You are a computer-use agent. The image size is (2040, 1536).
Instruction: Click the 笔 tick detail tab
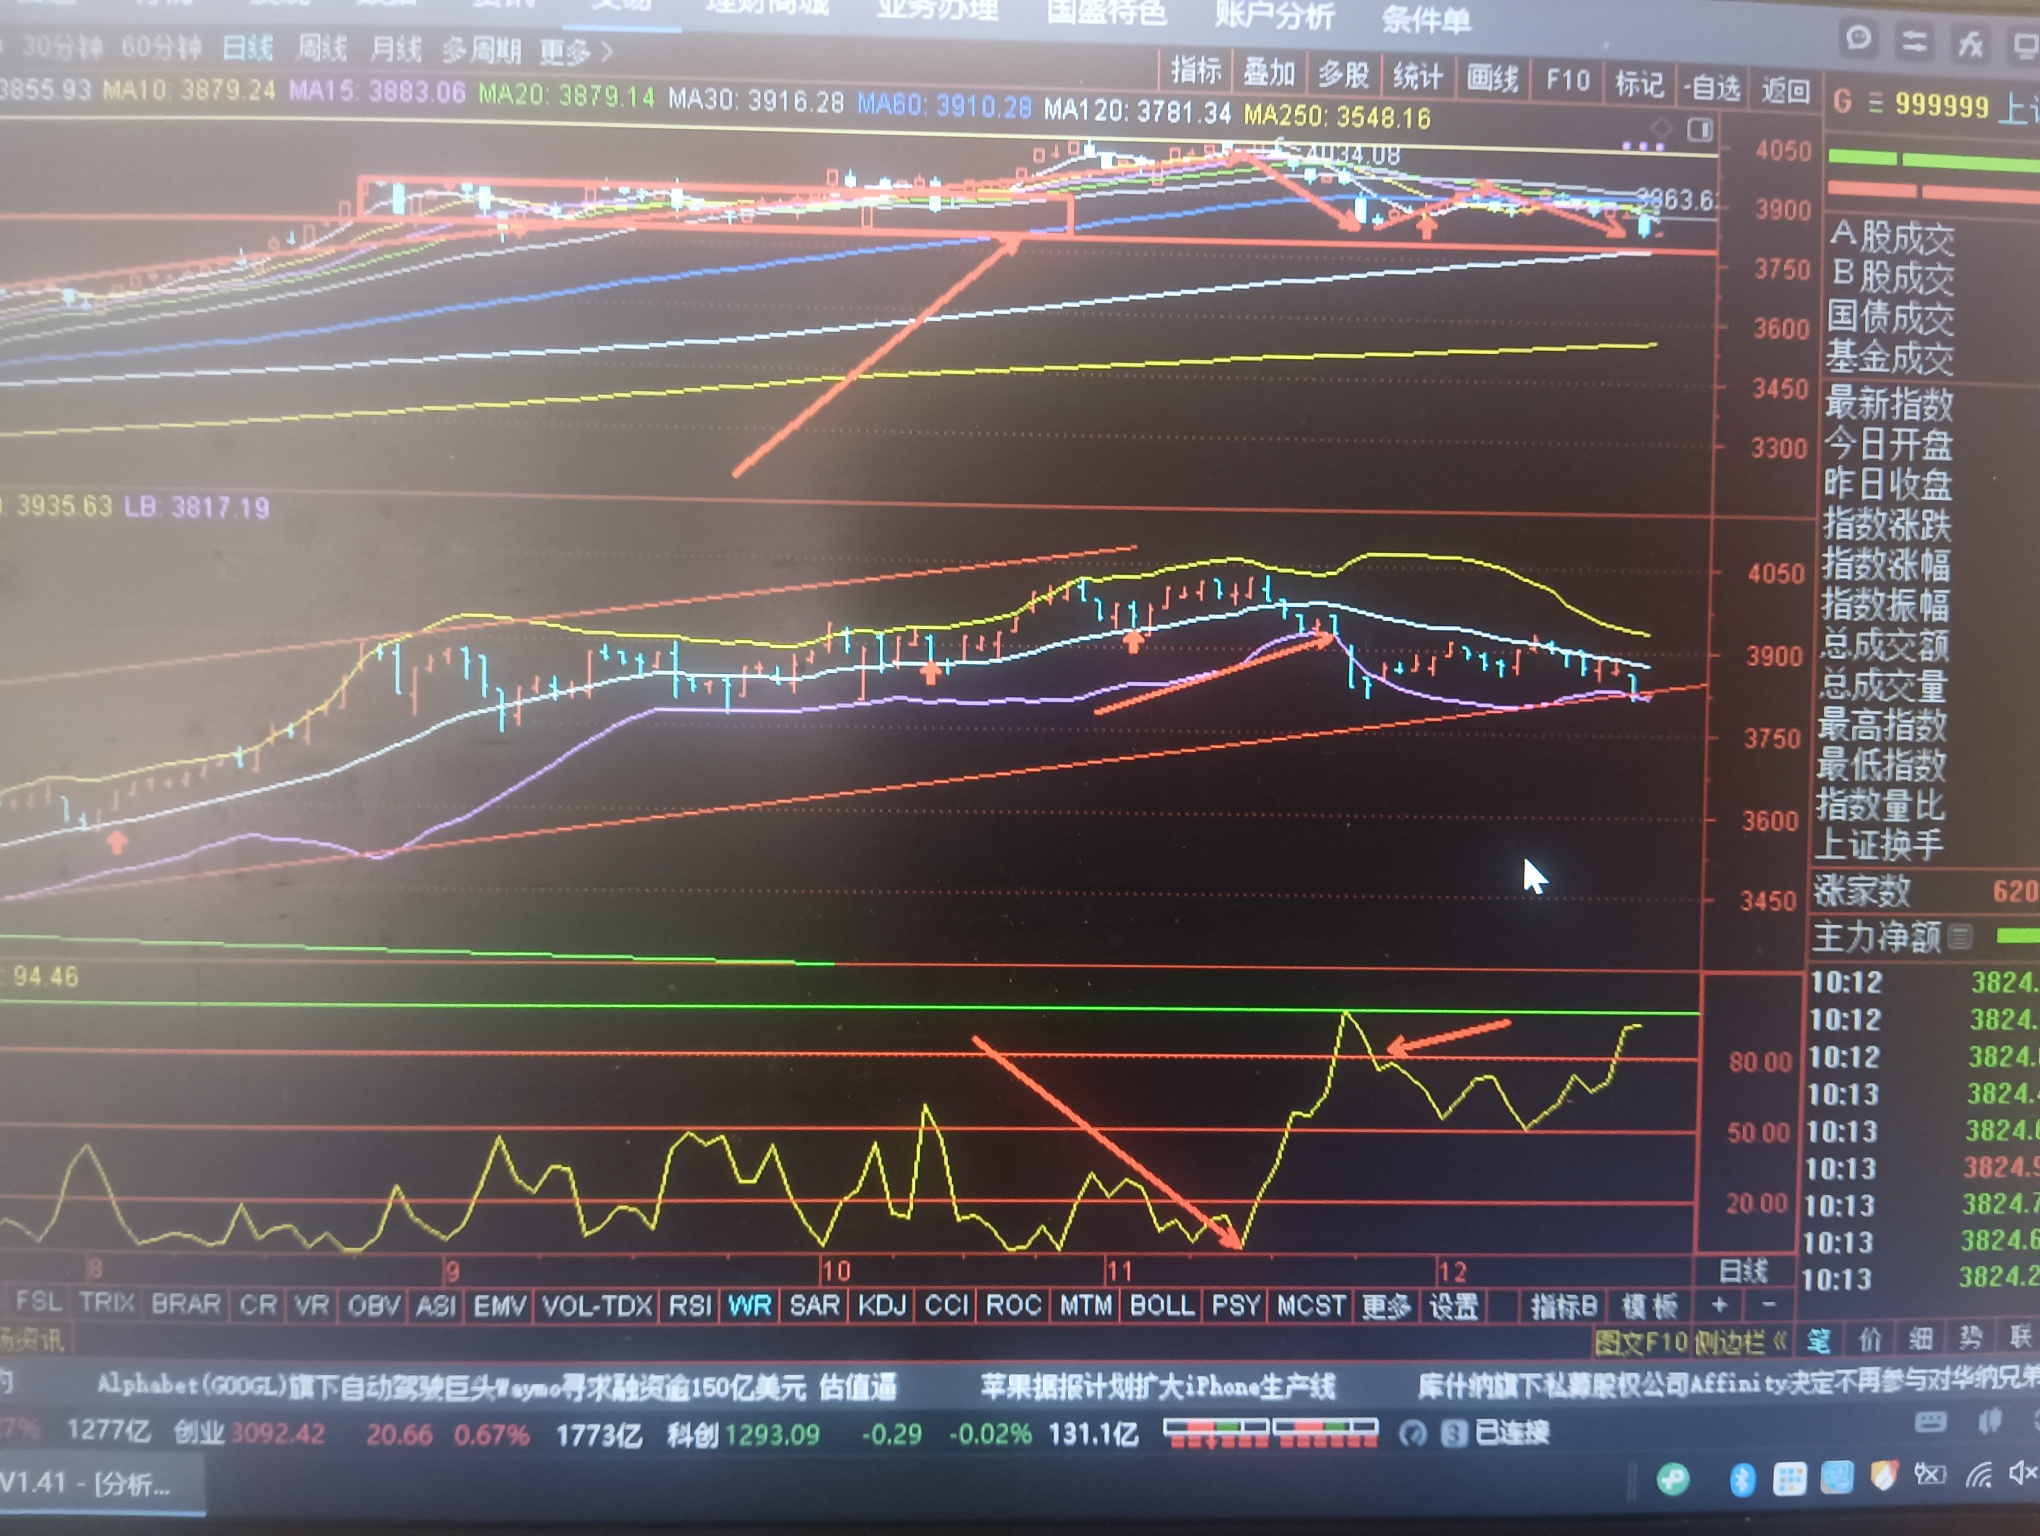[1819, 1340]
